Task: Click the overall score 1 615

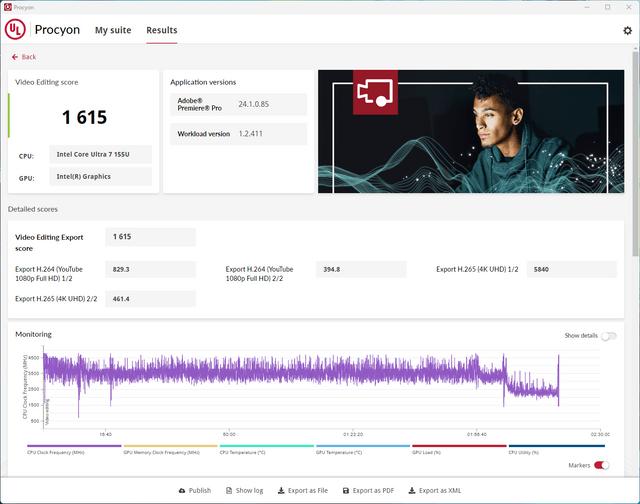Action: pos(84,118)
